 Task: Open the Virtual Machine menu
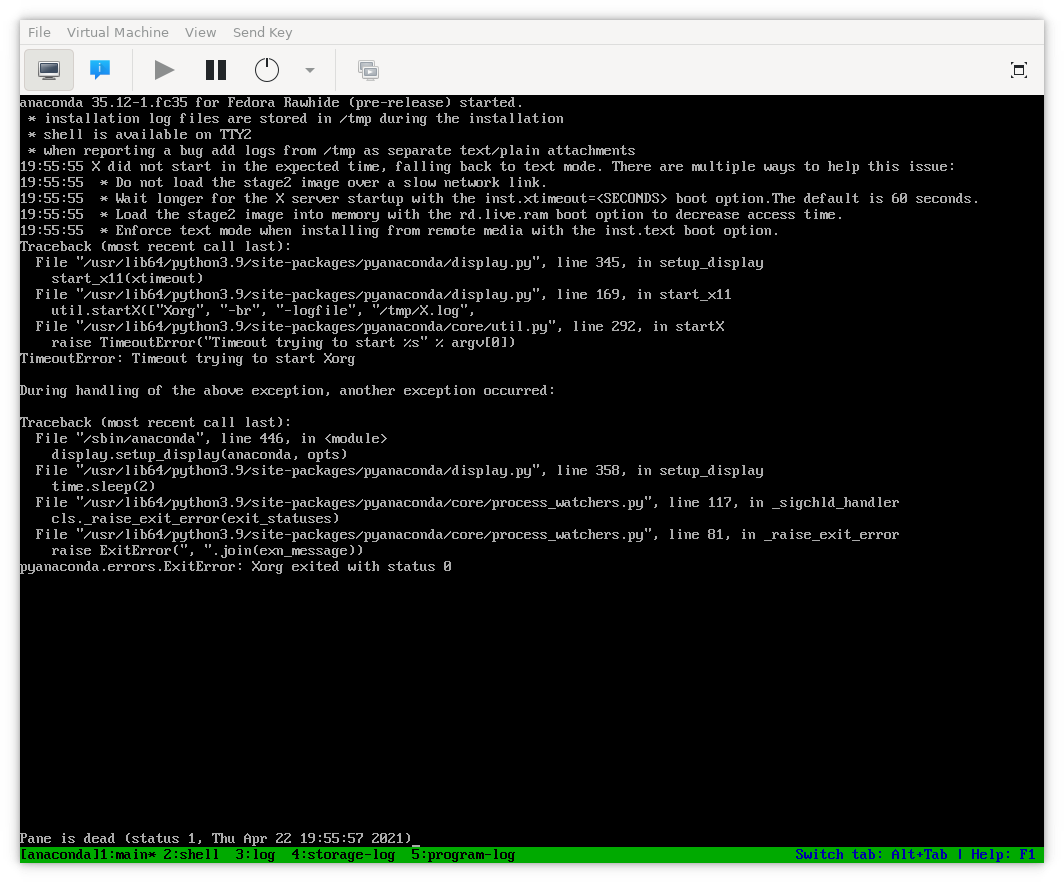(117, 33)
